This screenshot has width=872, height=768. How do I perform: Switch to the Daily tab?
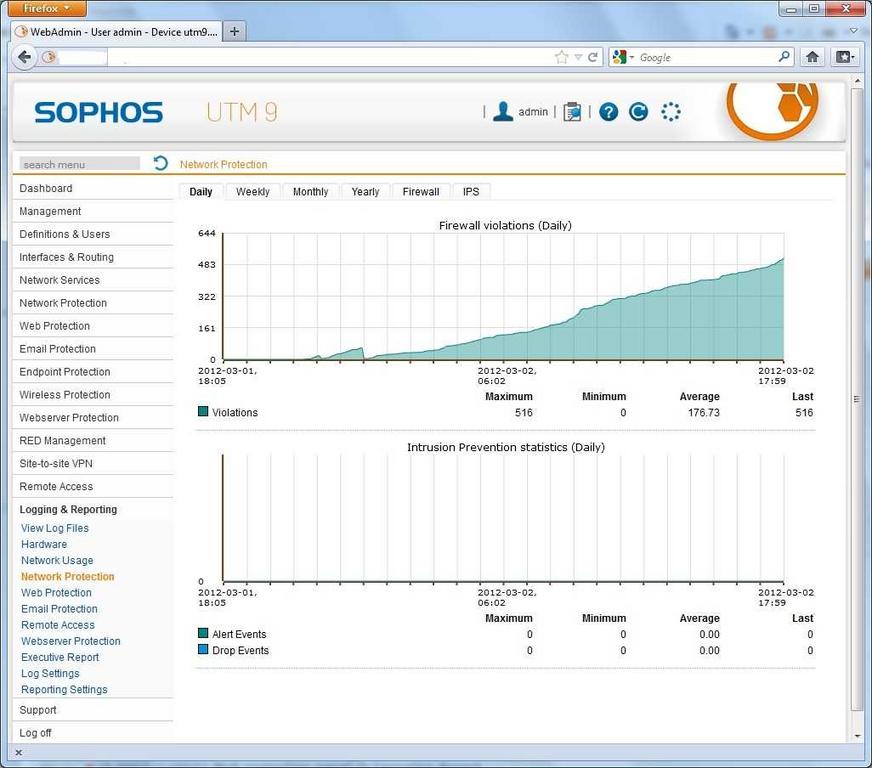point(201,191)
